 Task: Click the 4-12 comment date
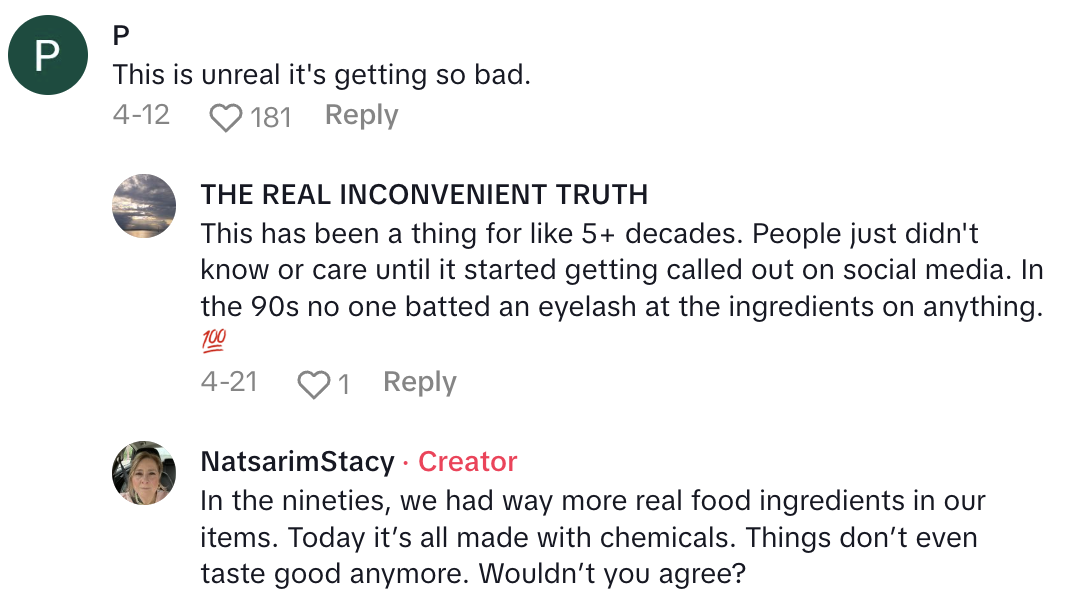click(x=141, y=116)
